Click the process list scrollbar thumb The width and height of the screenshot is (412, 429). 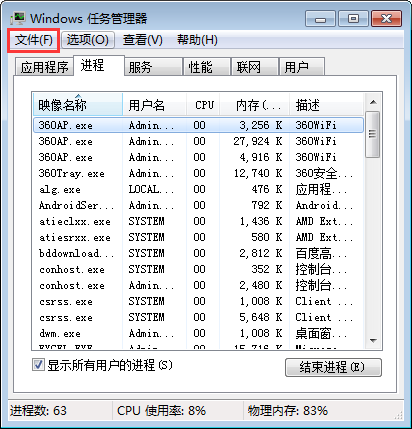tap(373, 134)
